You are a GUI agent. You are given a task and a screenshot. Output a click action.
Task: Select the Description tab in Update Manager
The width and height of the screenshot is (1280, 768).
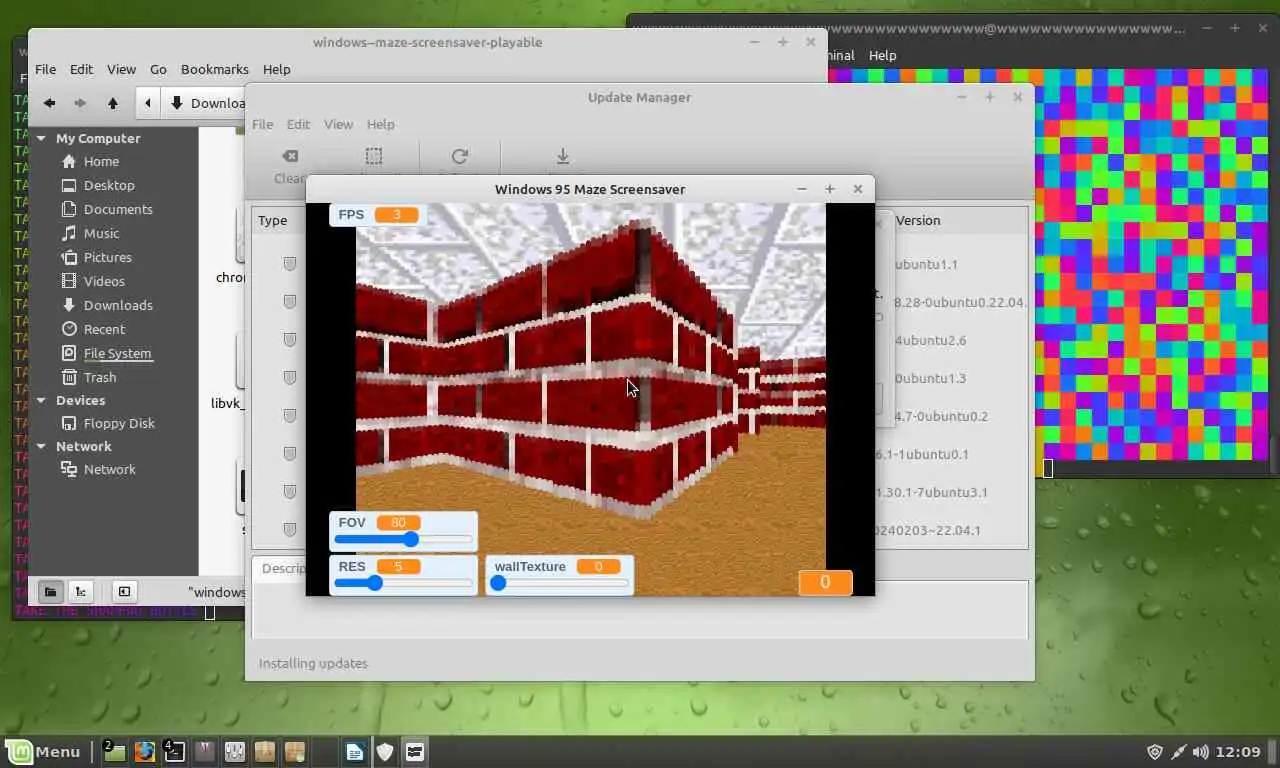tap(283, 568)
